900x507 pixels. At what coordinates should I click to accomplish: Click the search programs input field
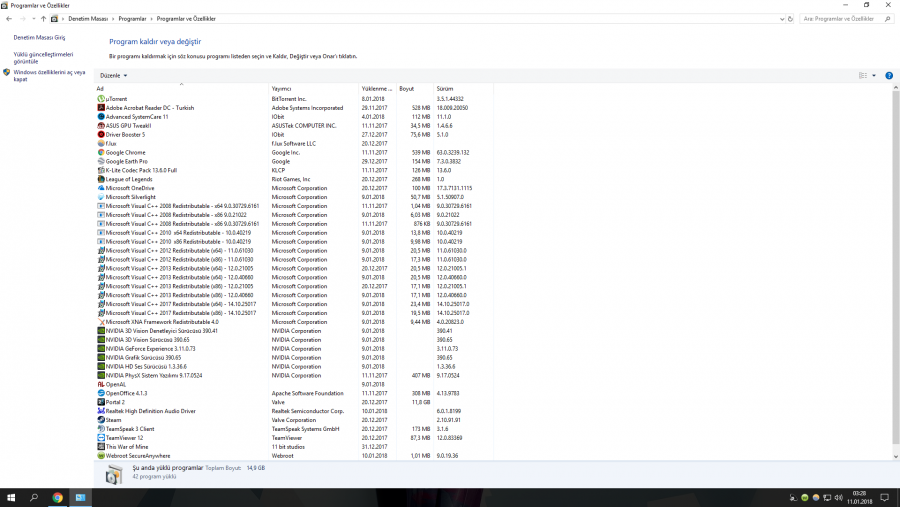pyautogui.click(x=847, y=19)
